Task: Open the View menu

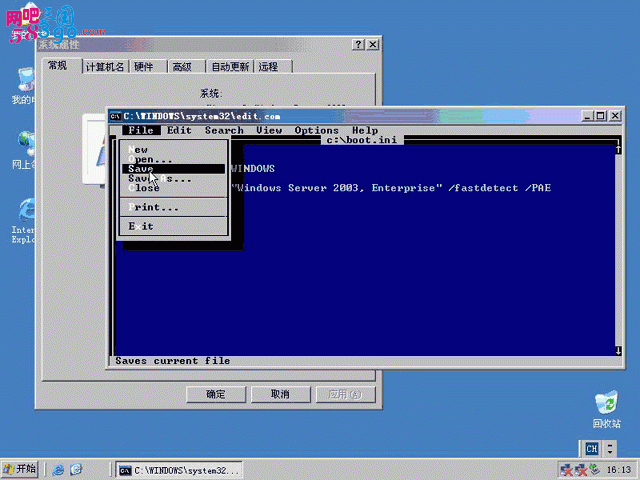Action: (269, 130)
